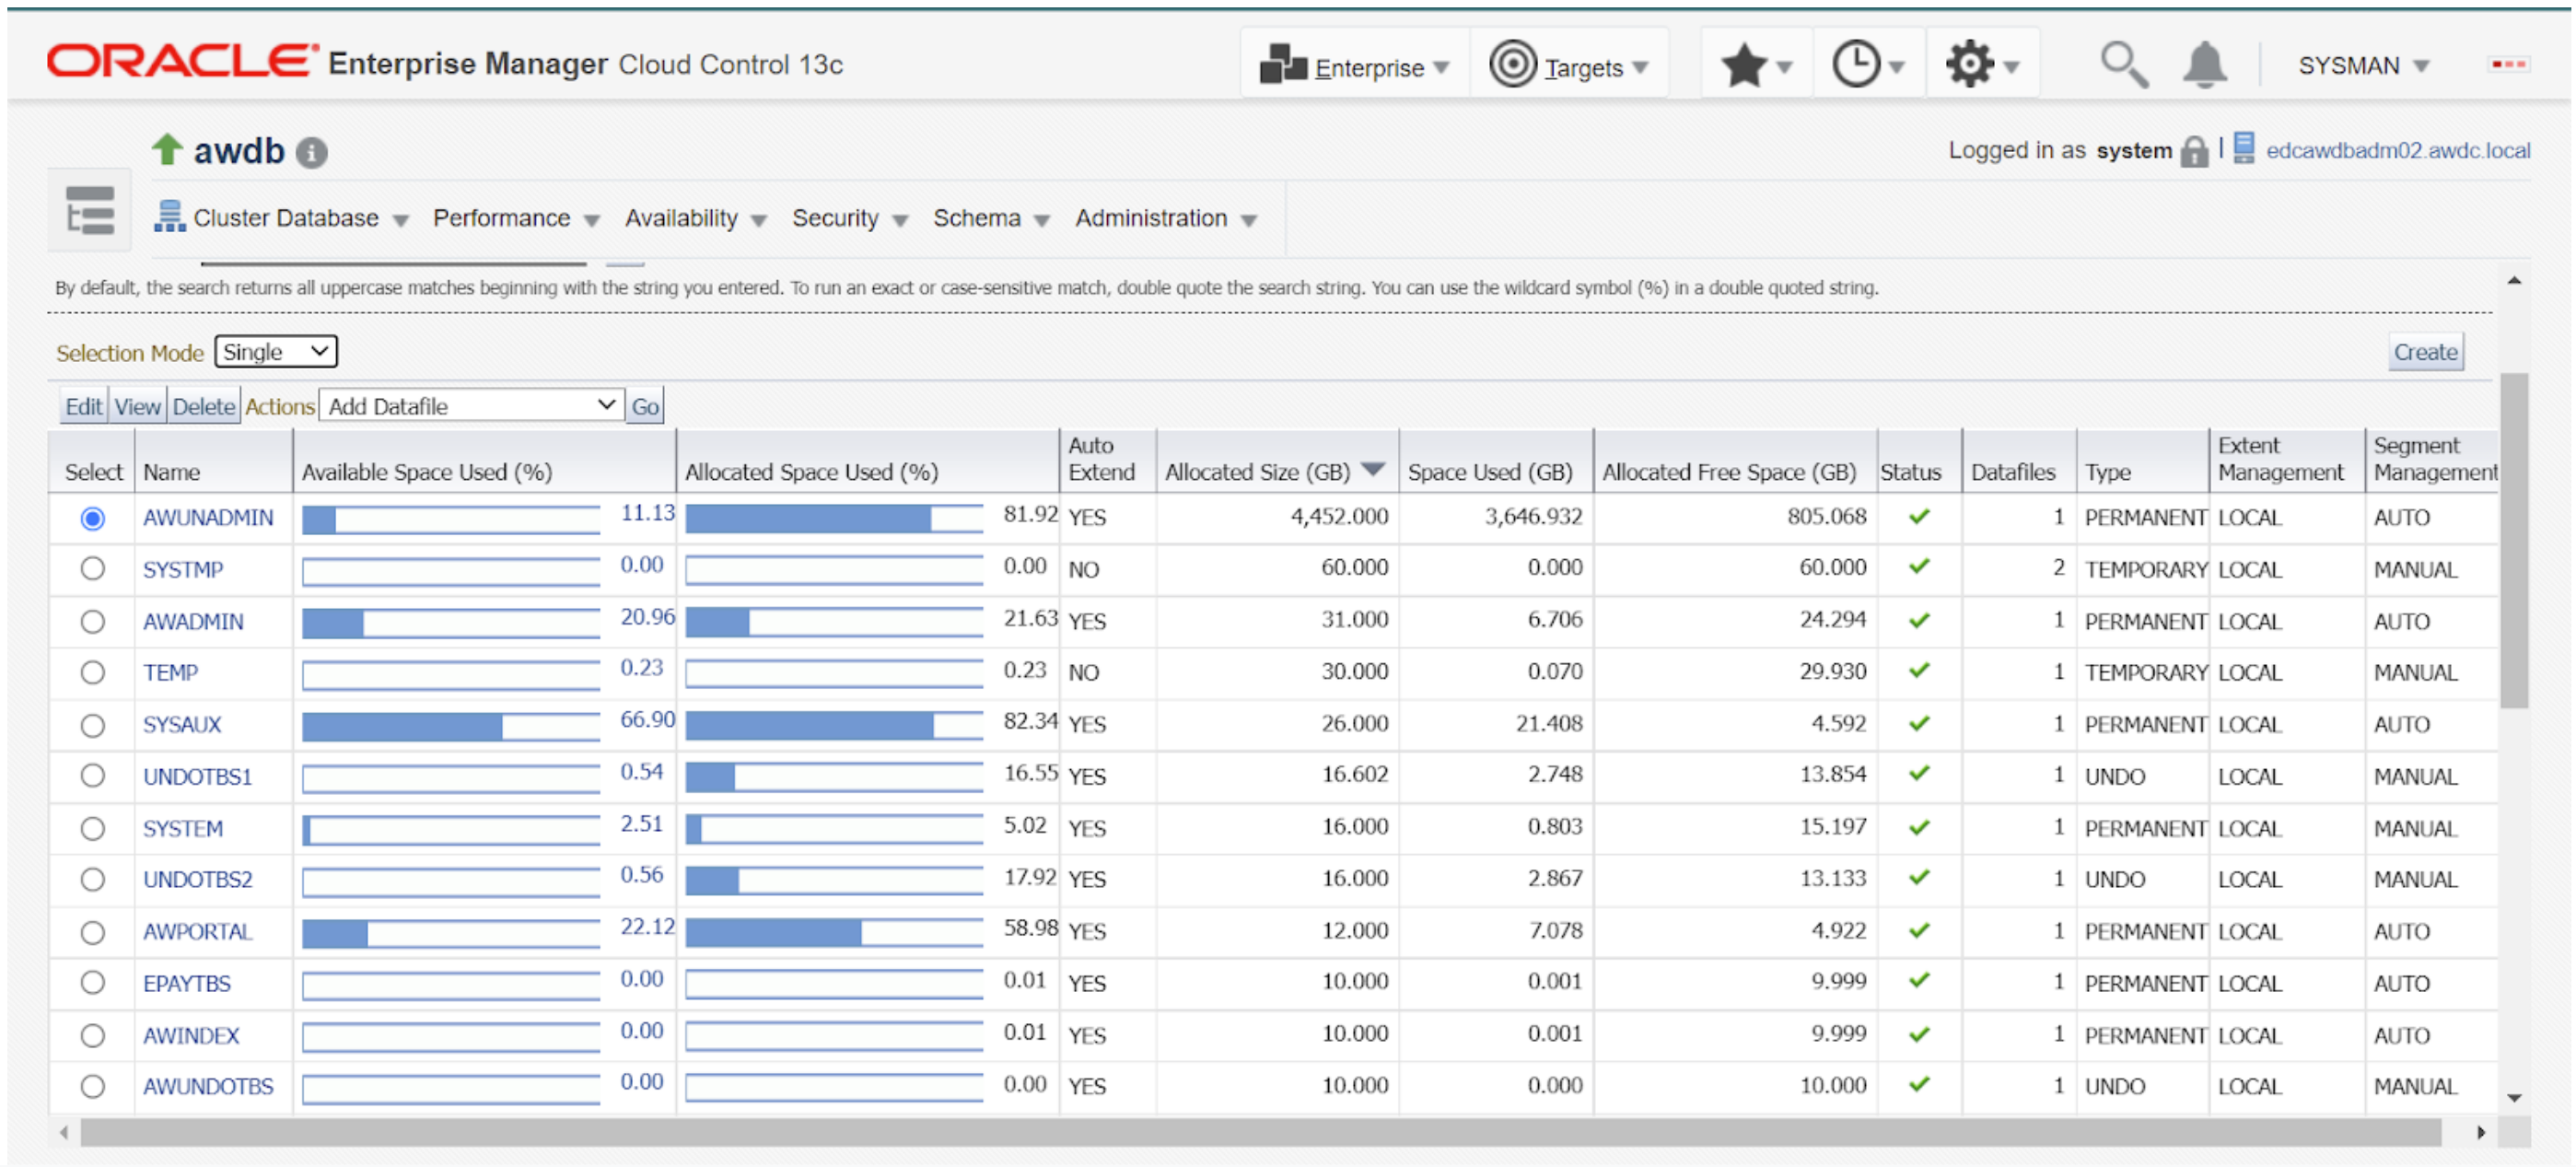Click the green up-arrow status icon
Viewport: 2576px width, 1167px height.
point(167,150)
